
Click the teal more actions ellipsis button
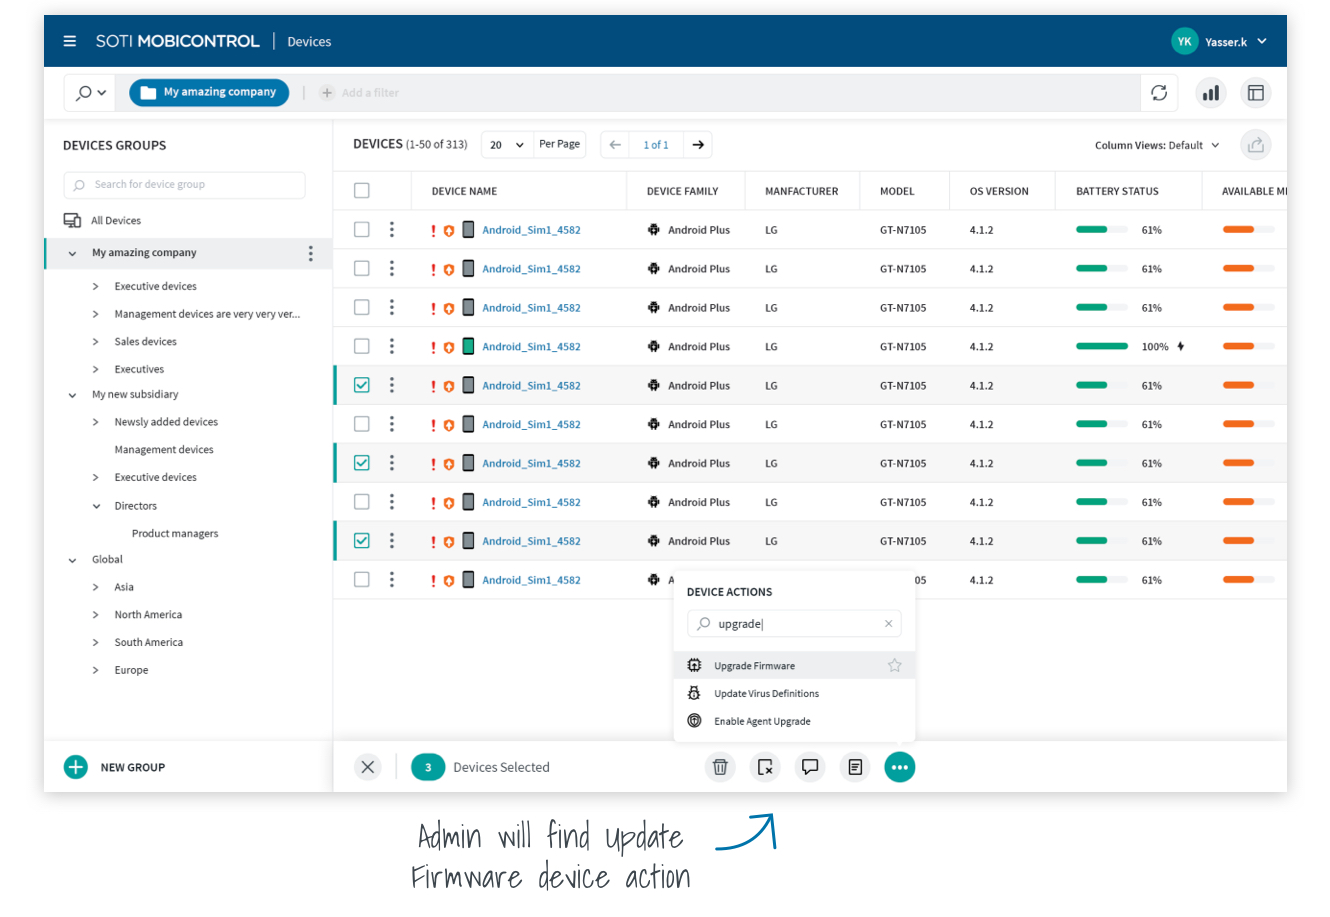pyautogui.click(x=899, y=767)
